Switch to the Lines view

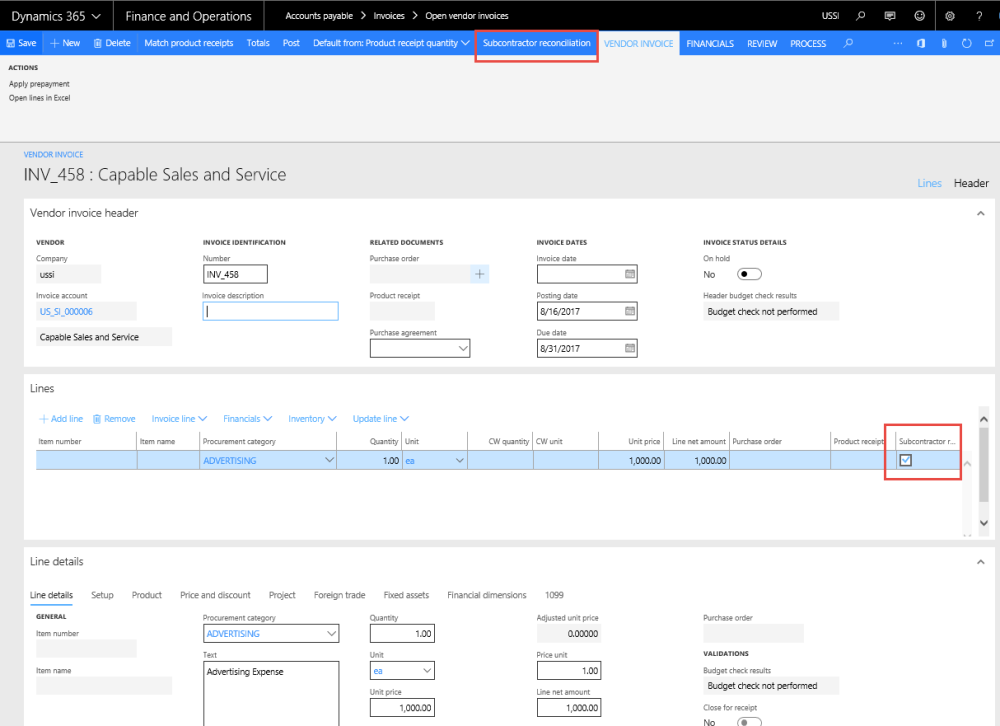point(929,183)
